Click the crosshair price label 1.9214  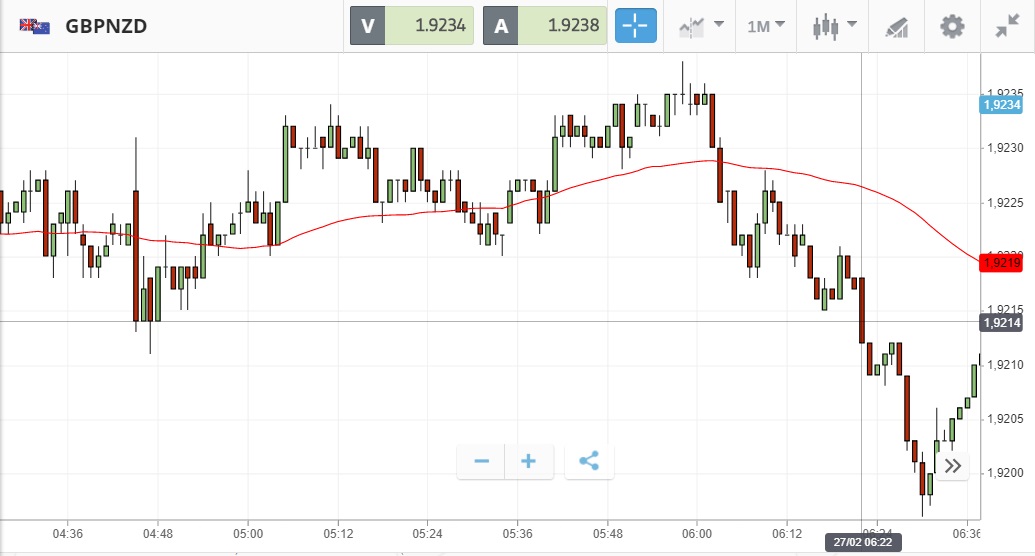(1001, 322)
